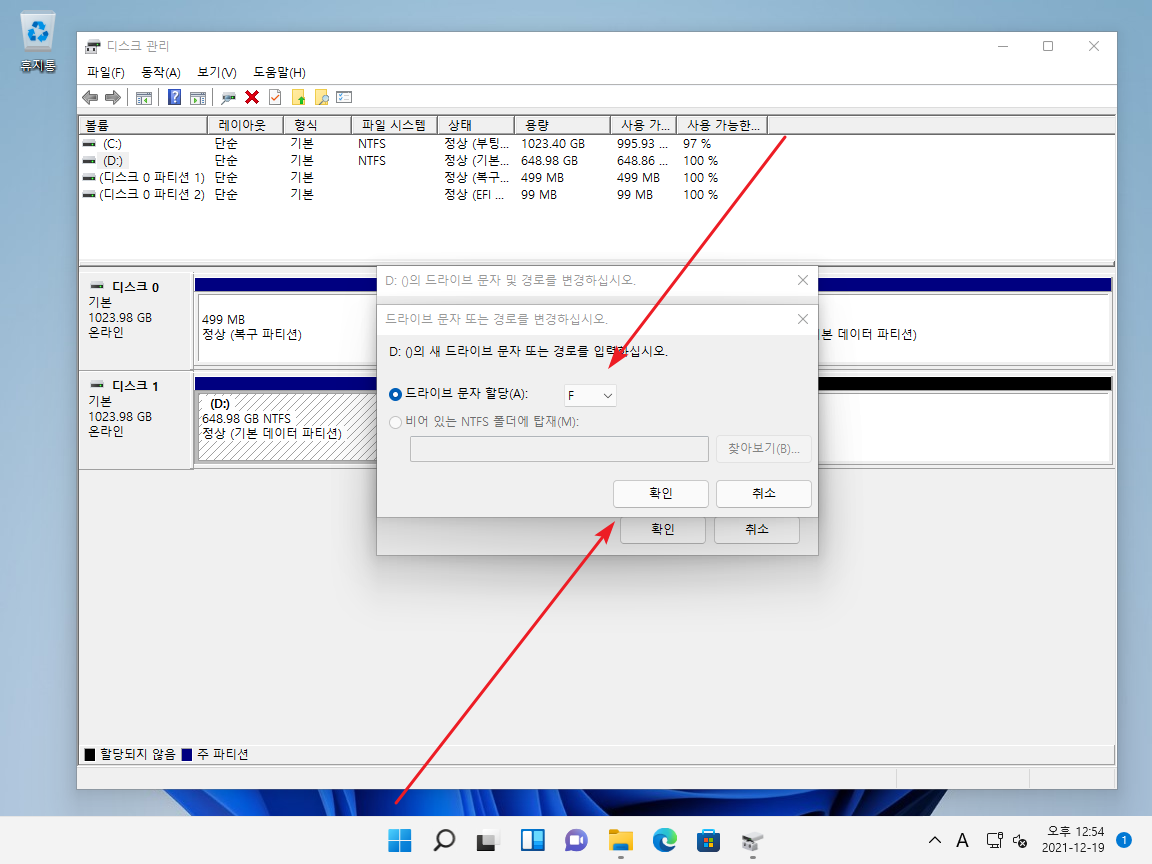Click the checkmark properties document icon
The height and width of the screenshot is (864, 1152).
pyautogui.click(x=276, y=97)
